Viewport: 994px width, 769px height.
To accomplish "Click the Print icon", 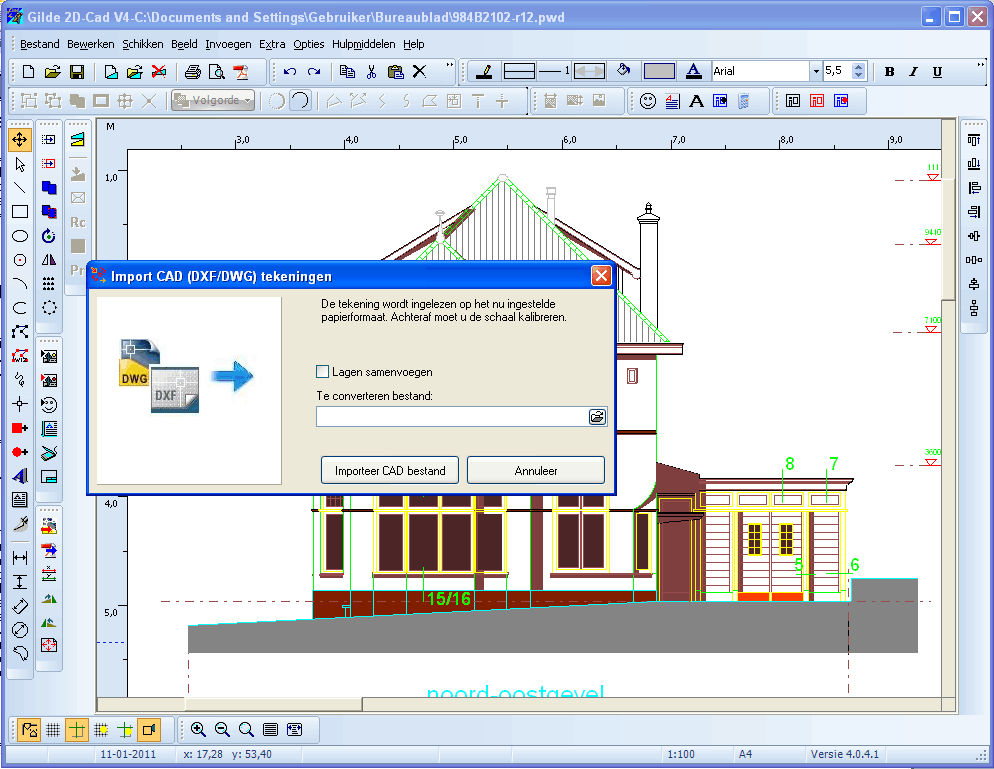I will pos(193,72).
